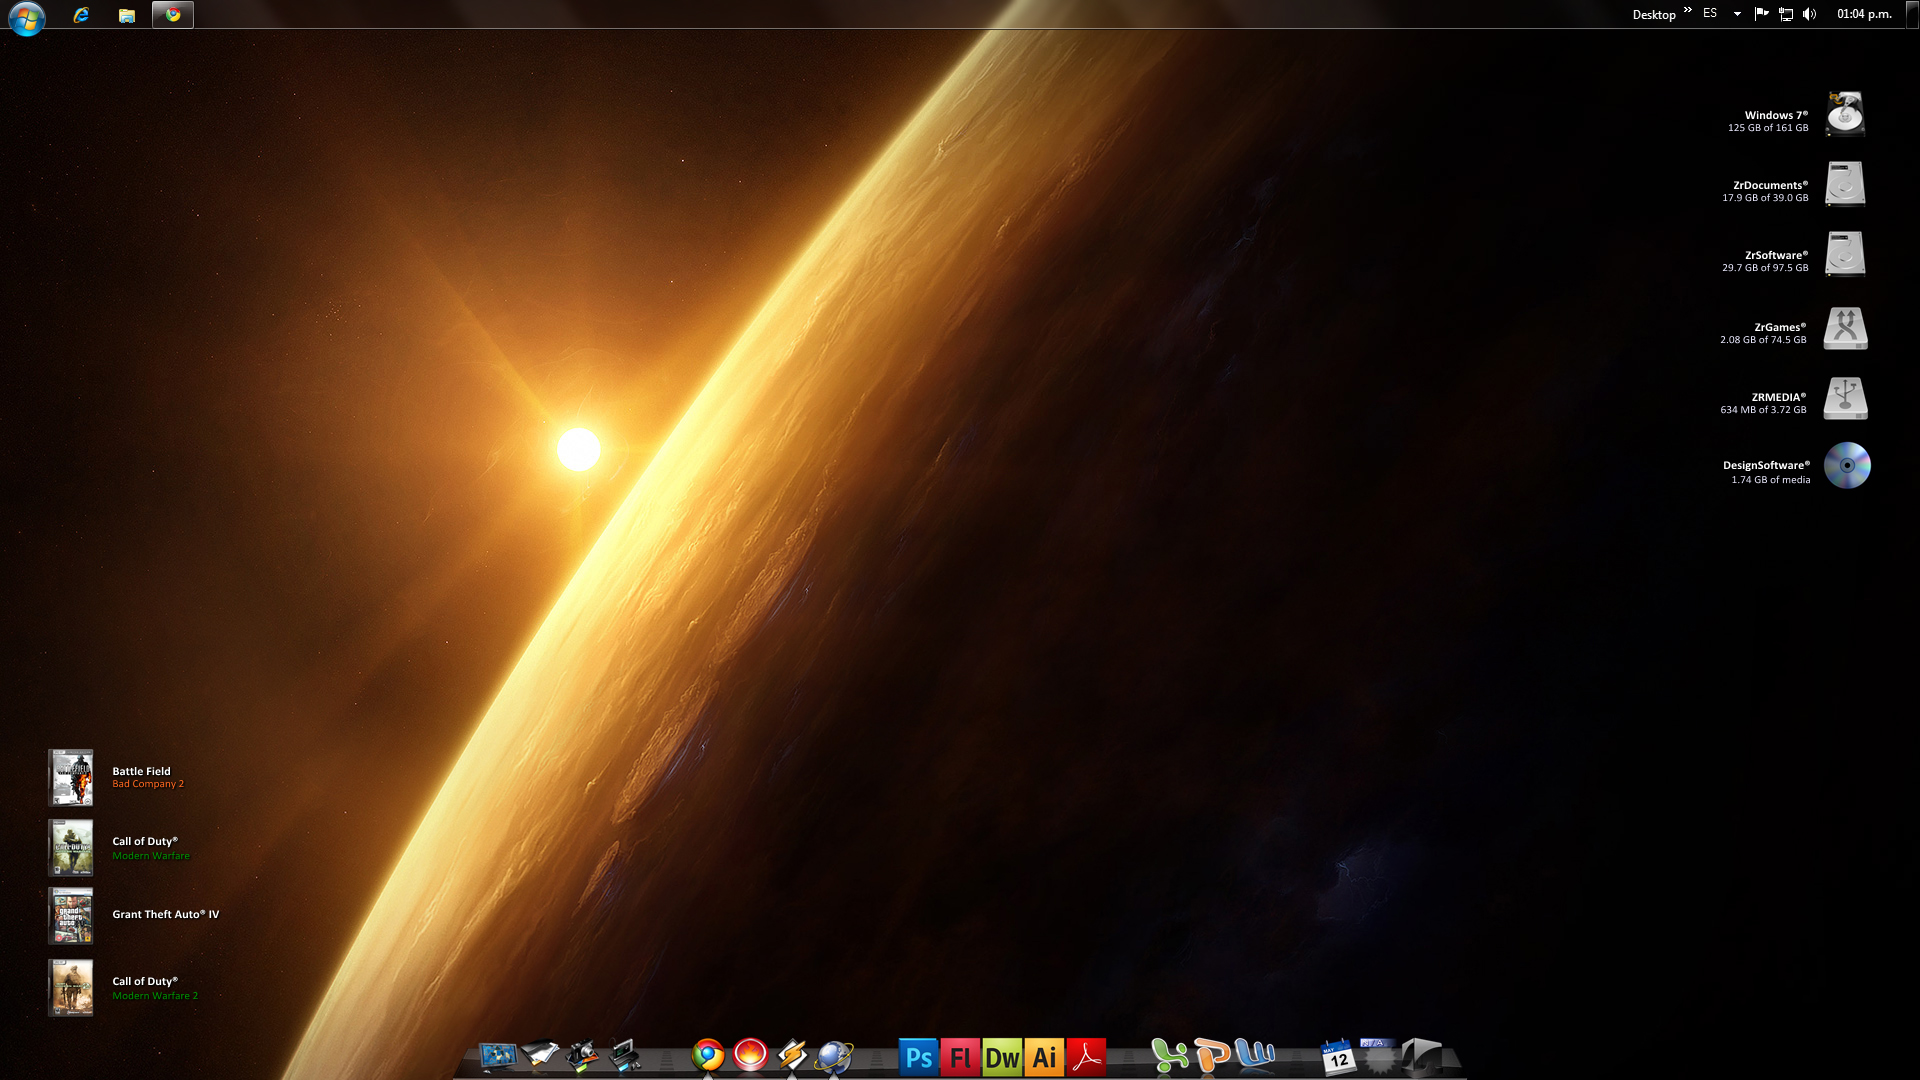Open the N/A weather dock icon
The width and height of the screenshot is (1920, 1080).
1378,1056
